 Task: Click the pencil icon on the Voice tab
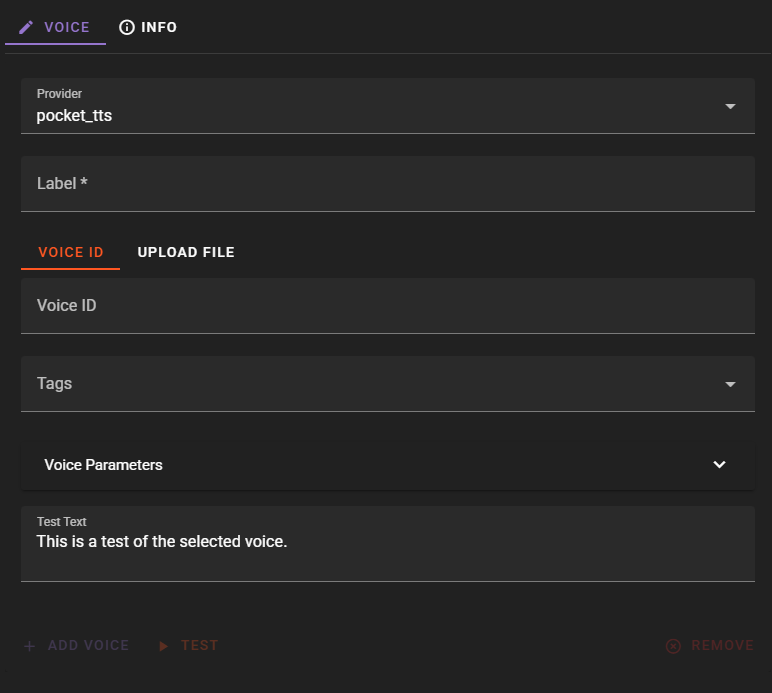(x=26, y=28)
